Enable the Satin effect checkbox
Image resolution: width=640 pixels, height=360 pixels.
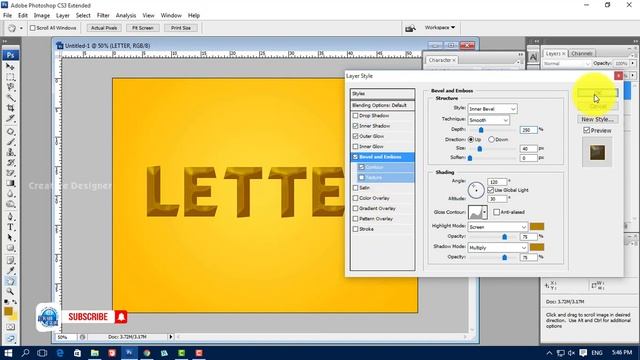pyautogui.click(x=355, y=188)
